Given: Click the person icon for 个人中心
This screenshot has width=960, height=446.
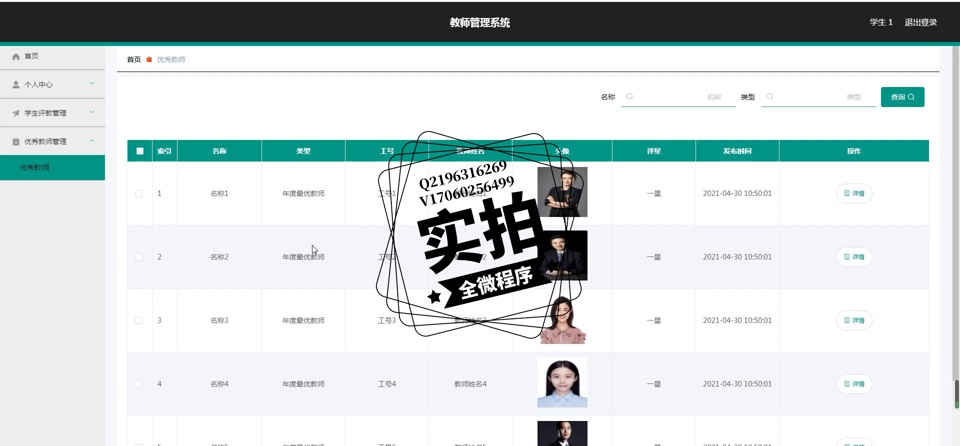Looking at the screenshot, I should pos(16,85).
